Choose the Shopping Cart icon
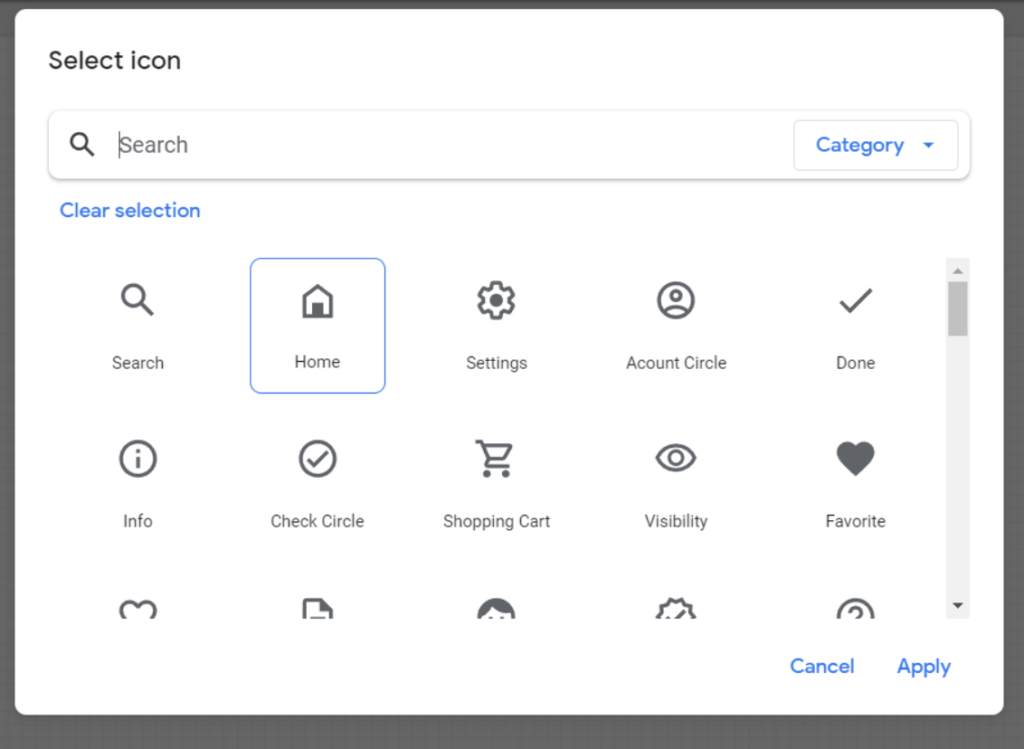 tap(496, 483)
